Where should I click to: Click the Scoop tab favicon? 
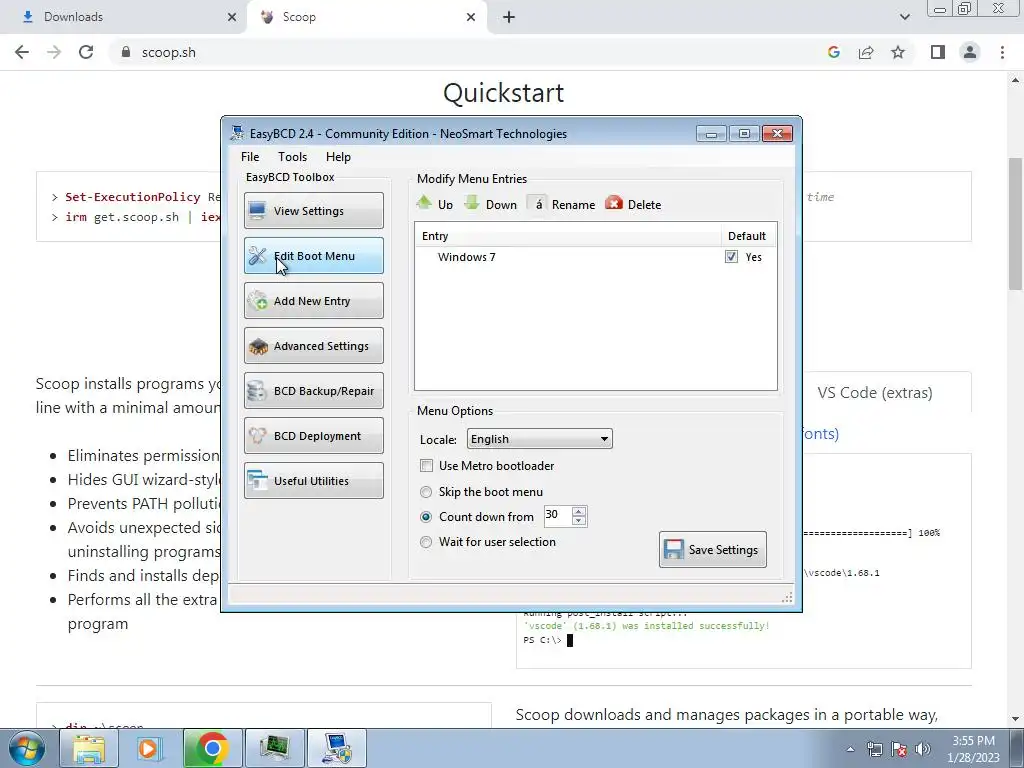[x=267, y=17]
